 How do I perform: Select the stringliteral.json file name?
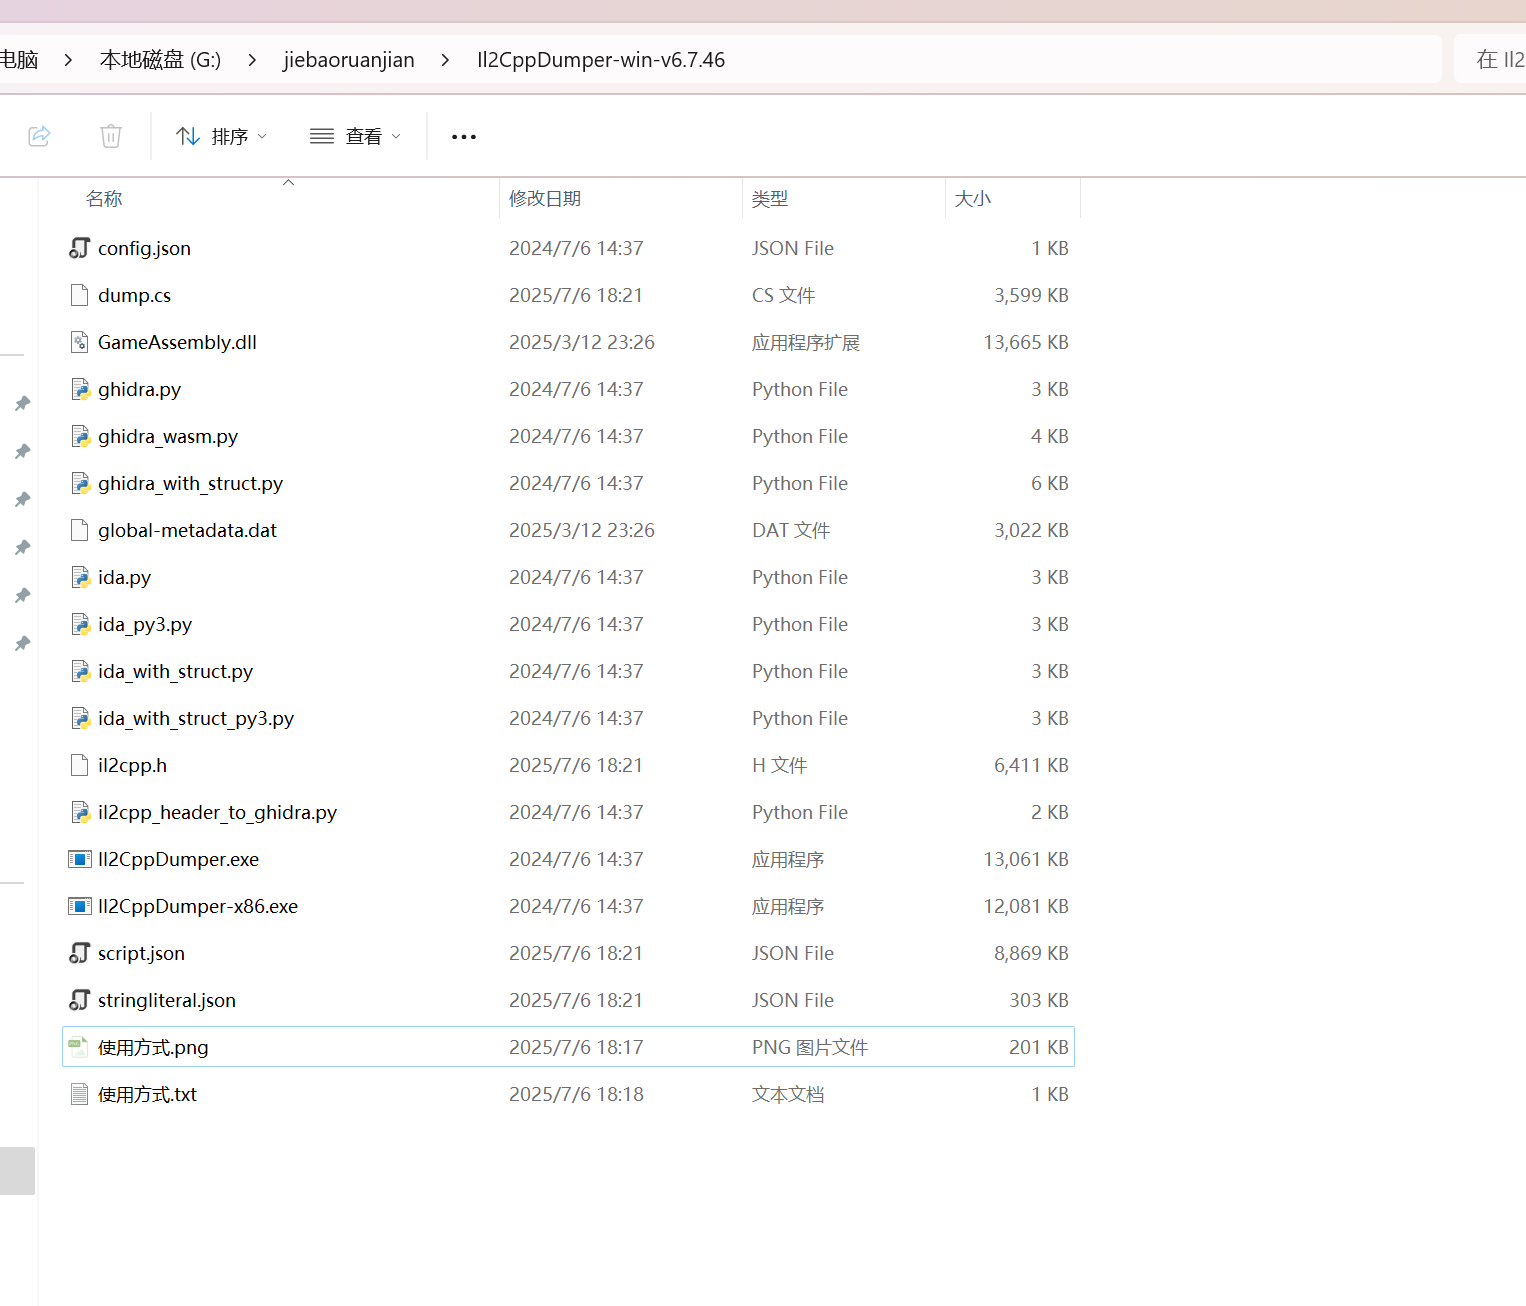[x=167, y=1000]
